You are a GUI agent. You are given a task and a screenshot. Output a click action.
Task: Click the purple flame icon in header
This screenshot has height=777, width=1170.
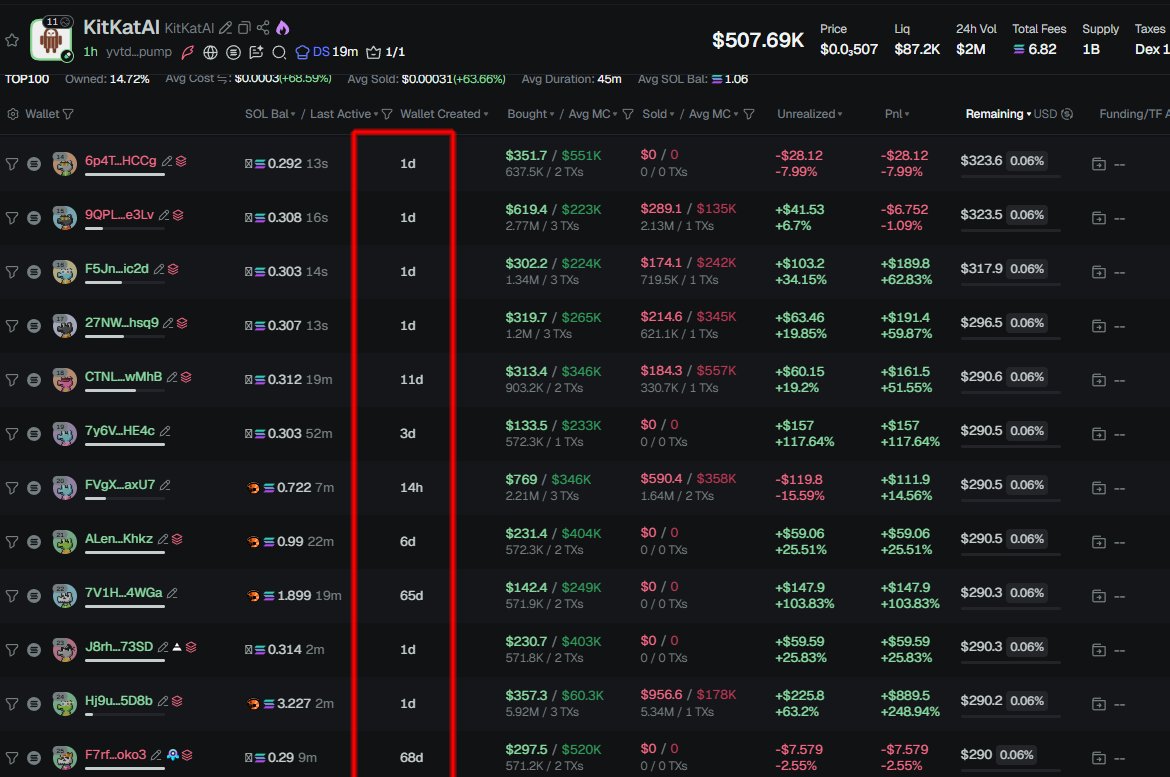pos(282,28)
